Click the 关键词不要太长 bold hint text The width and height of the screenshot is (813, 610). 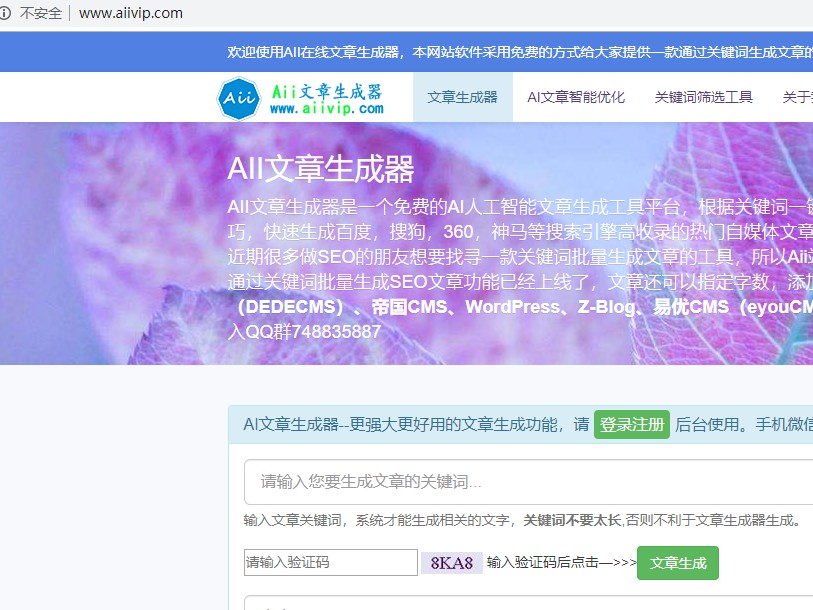(572, 520)
